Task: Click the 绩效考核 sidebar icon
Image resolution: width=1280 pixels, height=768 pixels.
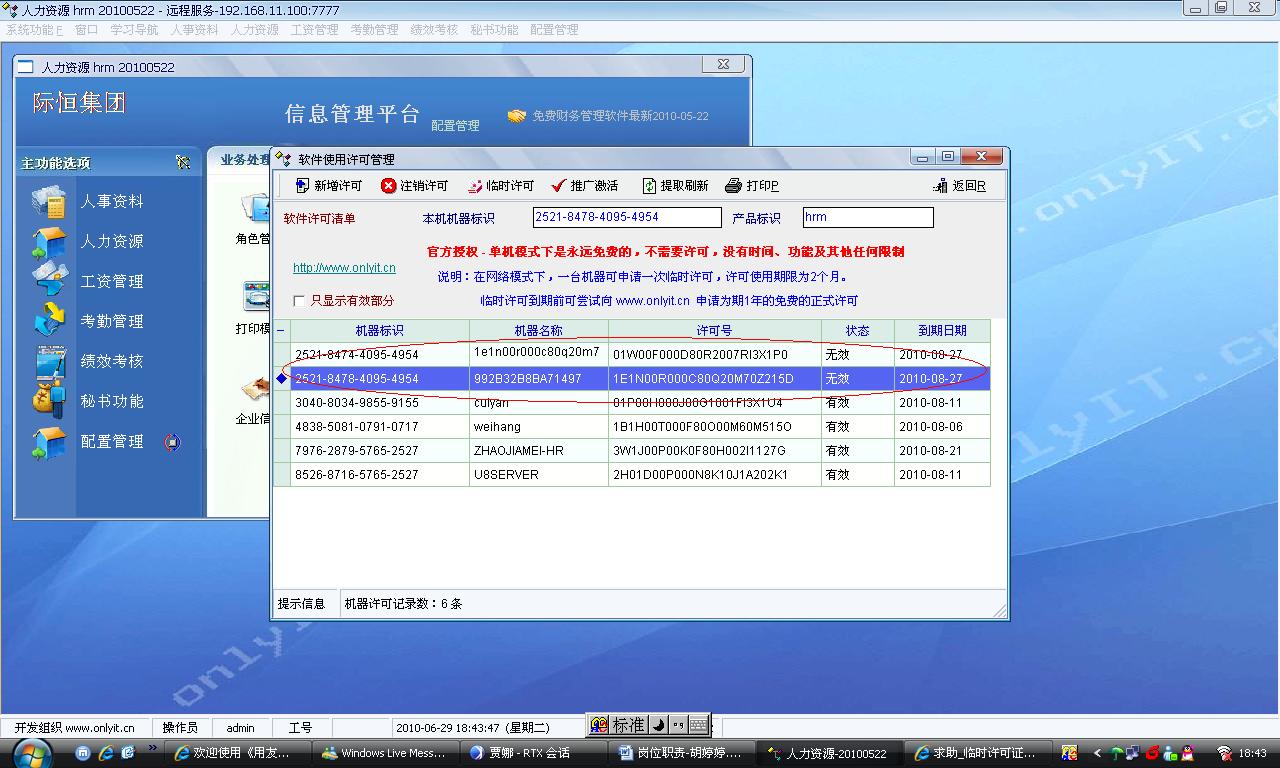Action: [x=49, y=361]
